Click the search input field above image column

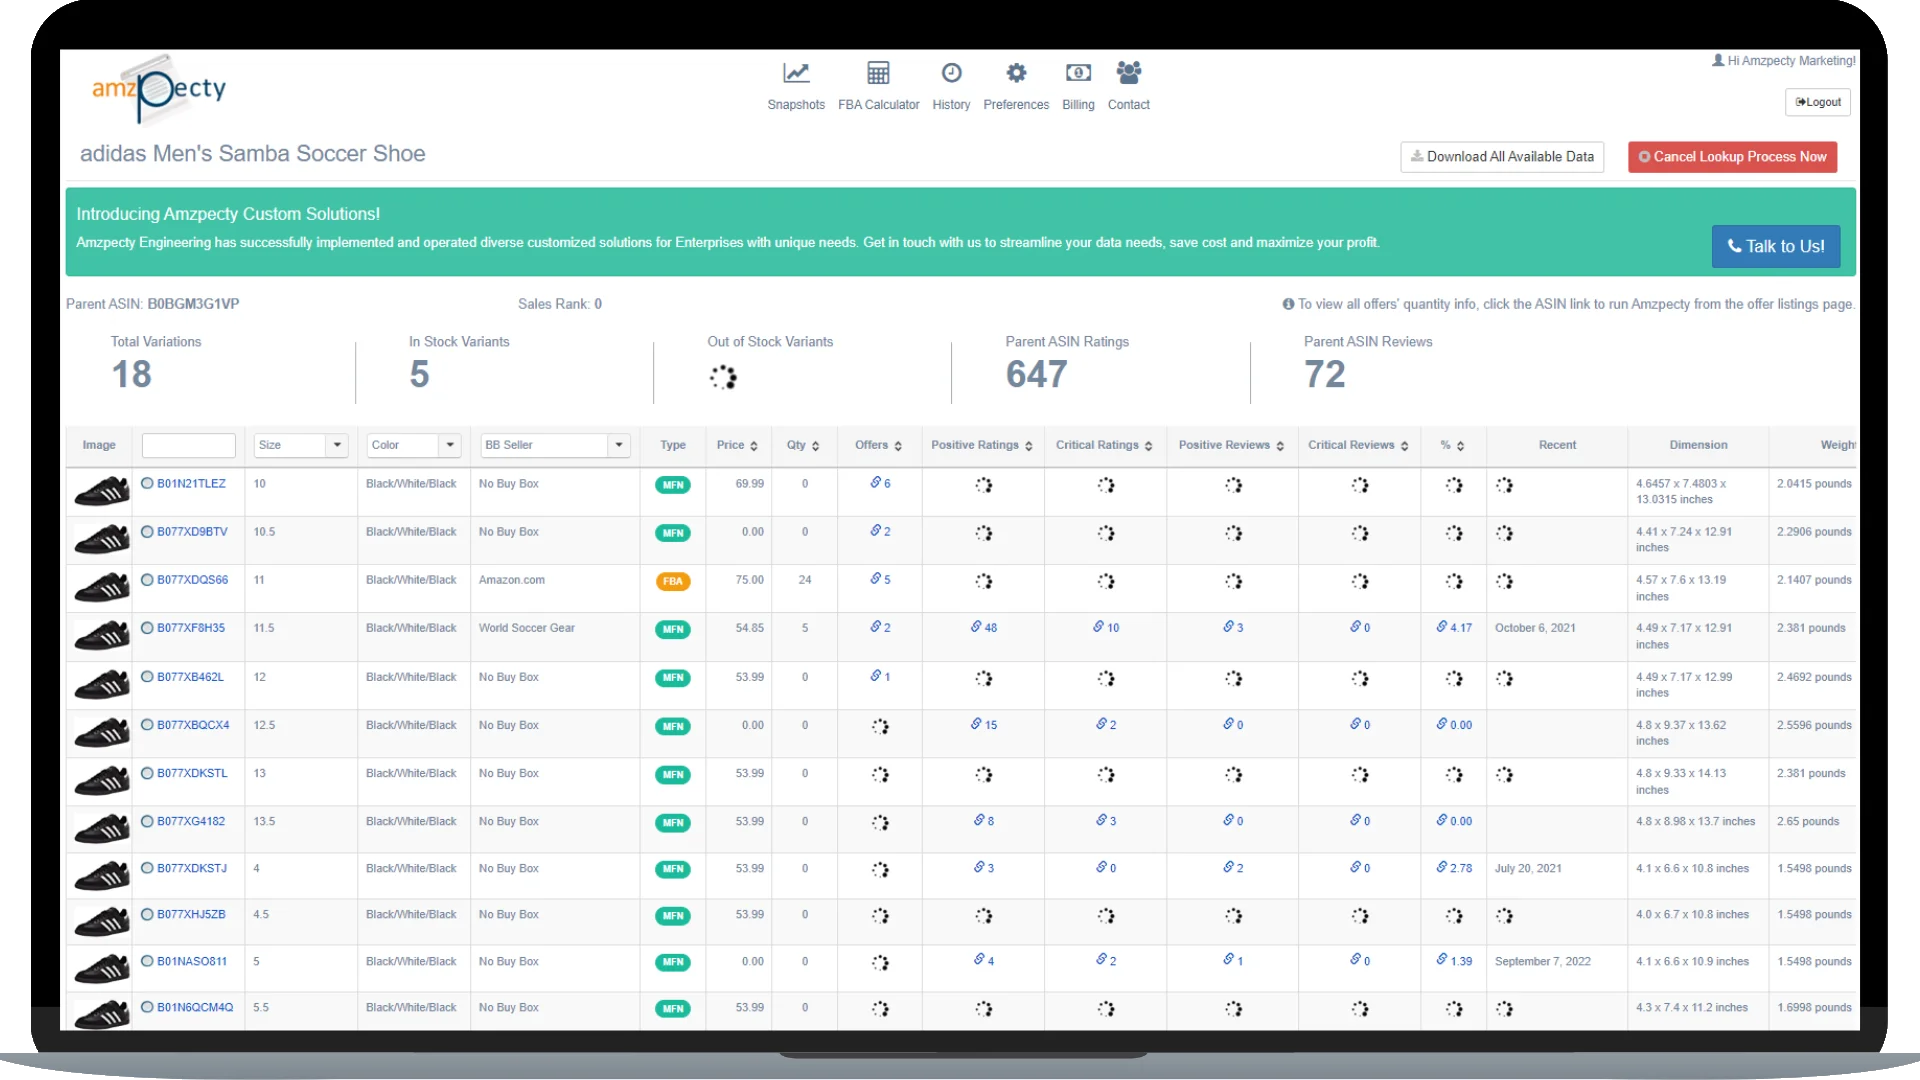[x=189, y=444]
